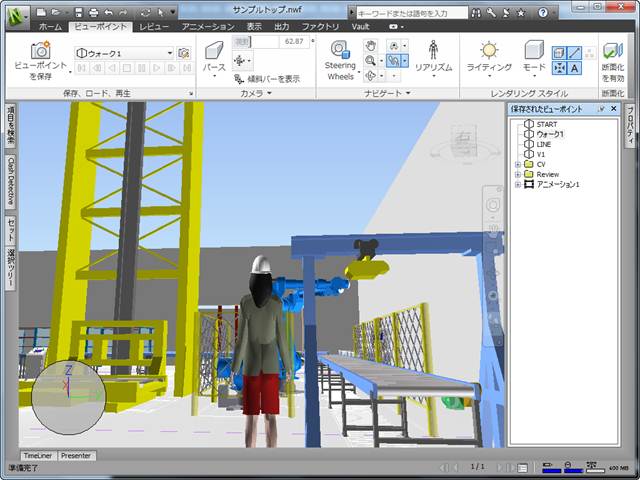Select the リアリズム (Realism) figure icon

coord(433,52)
